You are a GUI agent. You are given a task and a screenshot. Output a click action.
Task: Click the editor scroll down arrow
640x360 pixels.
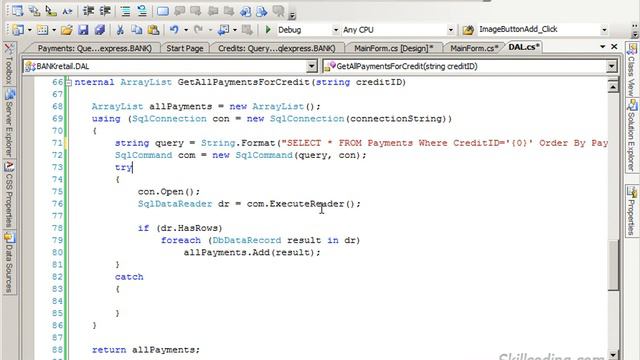(x=613, y=355)
